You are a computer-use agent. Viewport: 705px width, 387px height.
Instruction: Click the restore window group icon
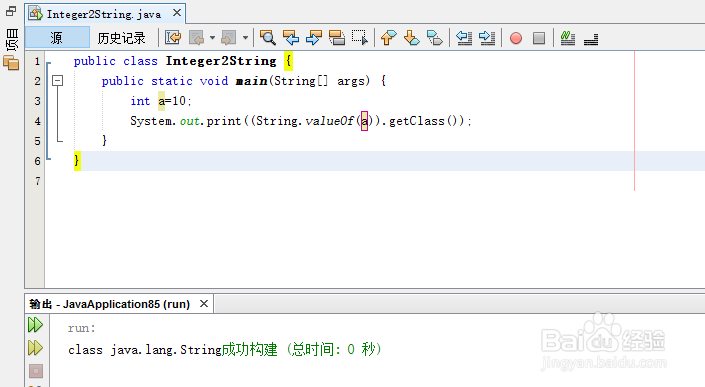(11, 11)
